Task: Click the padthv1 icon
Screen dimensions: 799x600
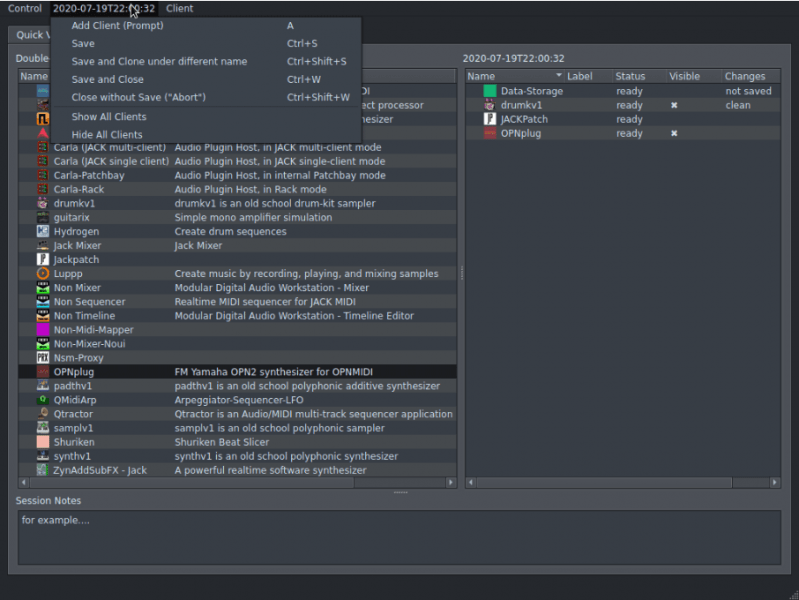Action: pyautogui.click(x=43, y=386)
